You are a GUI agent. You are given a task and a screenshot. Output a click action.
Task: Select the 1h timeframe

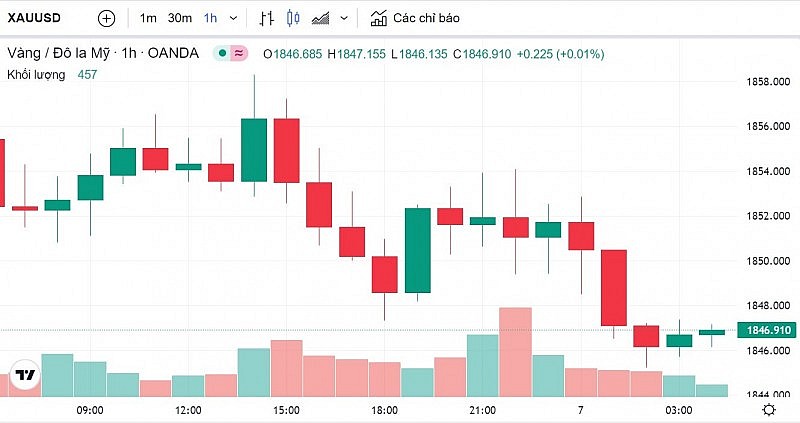210,18
